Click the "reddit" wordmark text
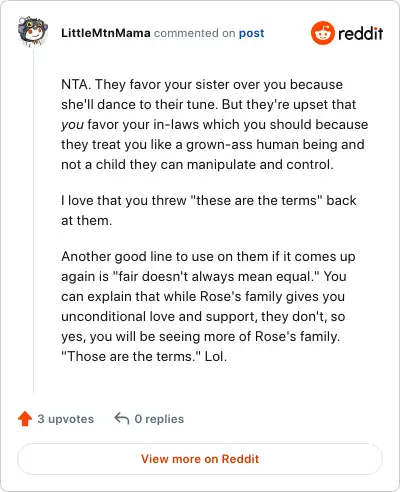The width and height of the screenshot is (400, 492). coord(360,33)
